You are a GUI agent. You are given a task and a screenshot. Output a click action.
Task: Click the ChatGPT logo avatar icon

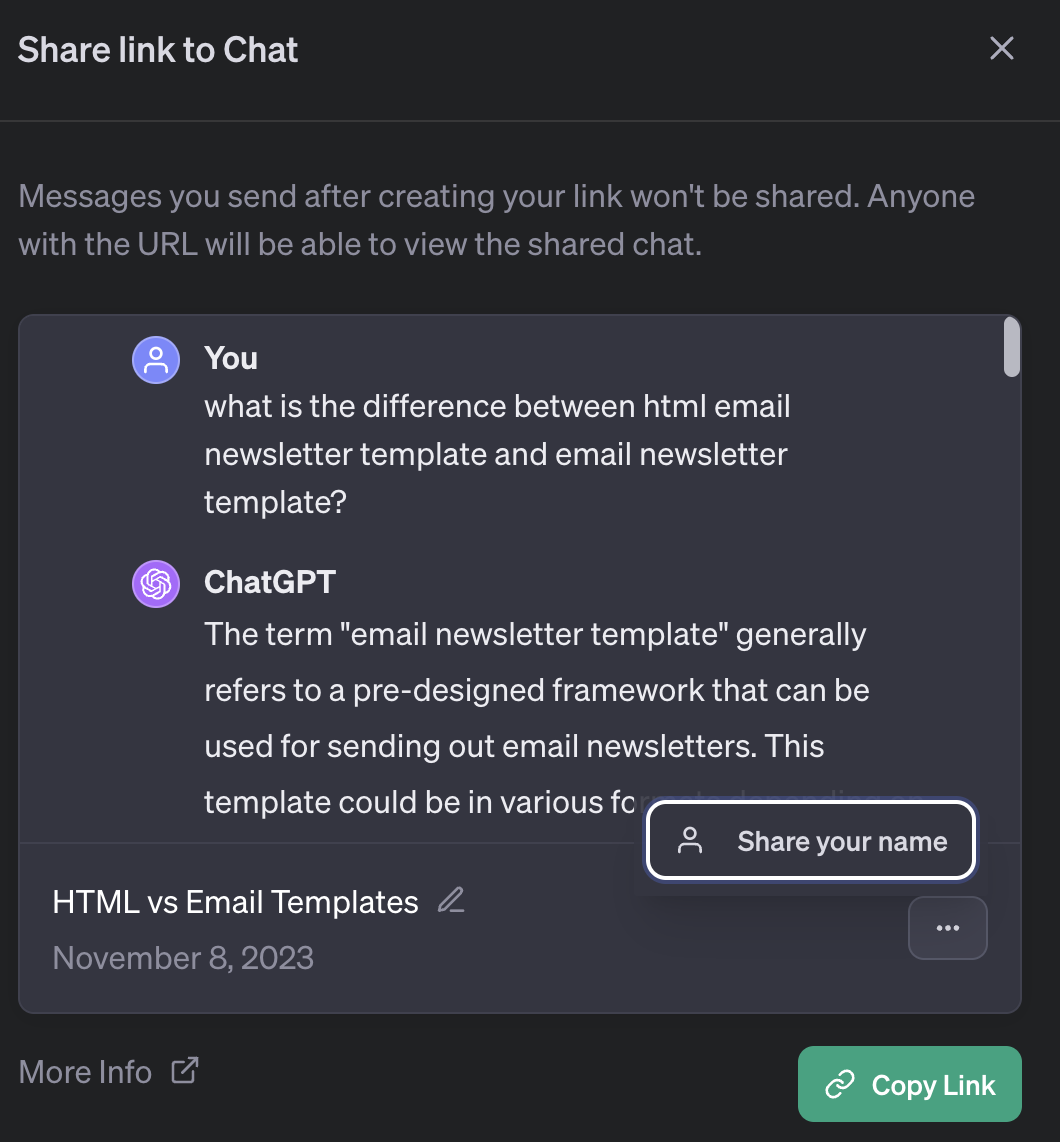(156, 583)
